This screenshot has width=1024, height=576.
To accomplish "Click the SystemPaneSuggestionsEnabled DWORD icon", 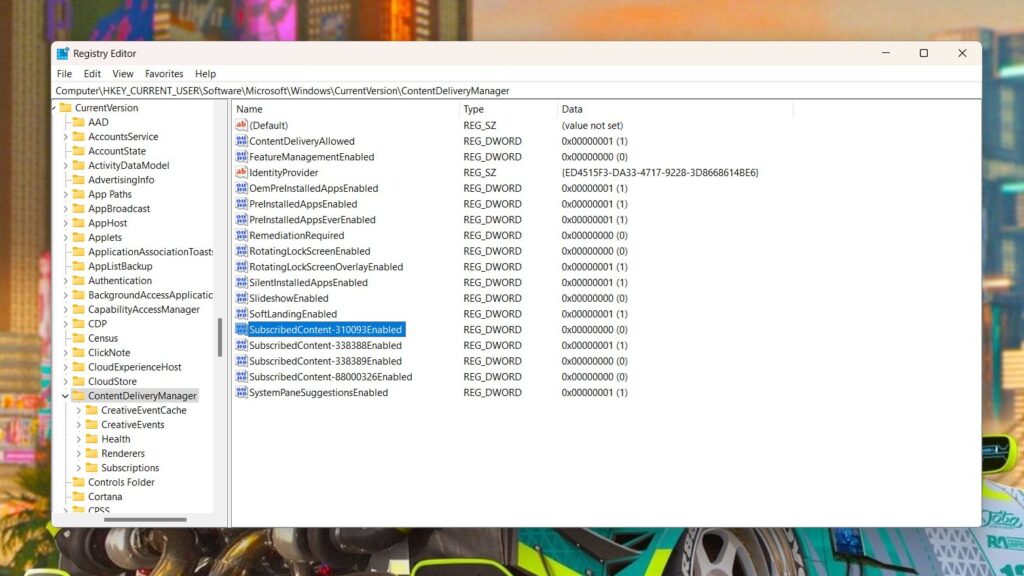I will pyautogui.click(x=241, y=392).
